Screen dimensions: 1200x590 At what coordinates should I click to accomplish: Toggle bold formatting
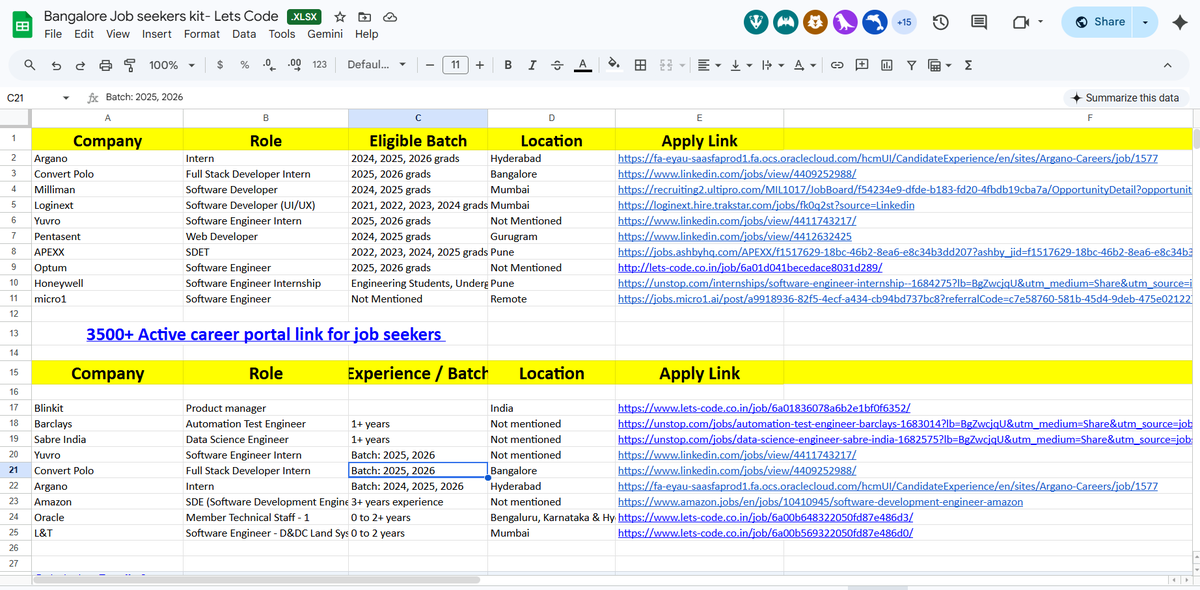coord(508,65)
